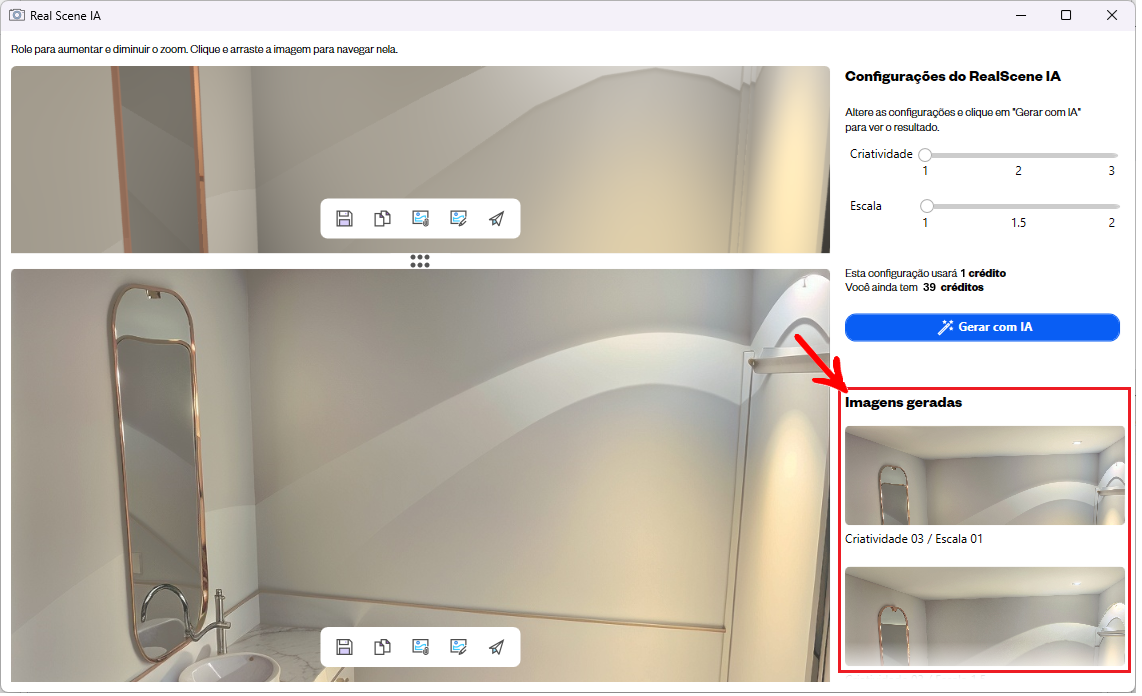Click the Gerar com IA button
This screenshot has width=1142, height=696.
tap(982, 328)
